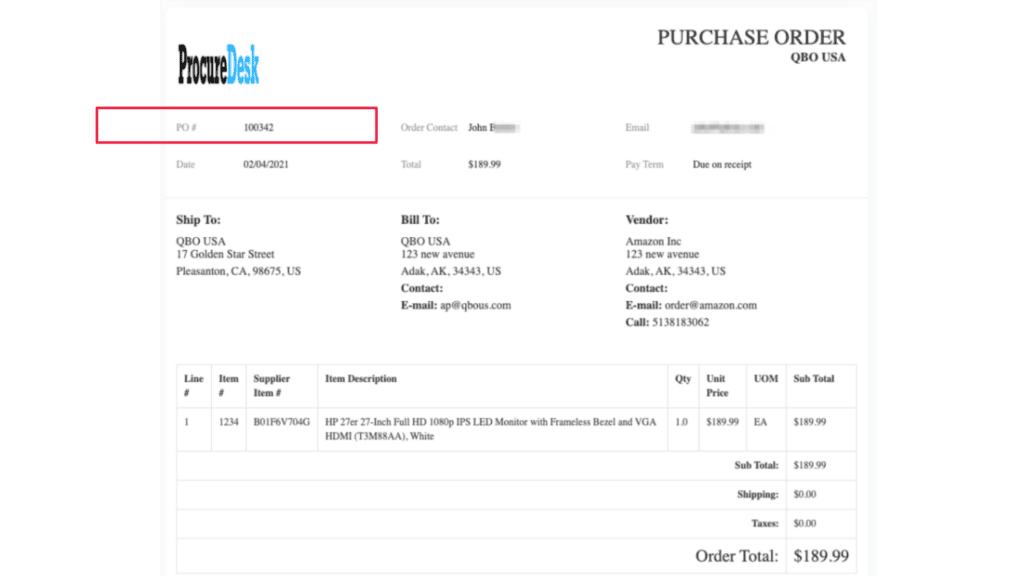Click the order date 02/04/2021
1024x576 pixels.
tap(265, 165)
